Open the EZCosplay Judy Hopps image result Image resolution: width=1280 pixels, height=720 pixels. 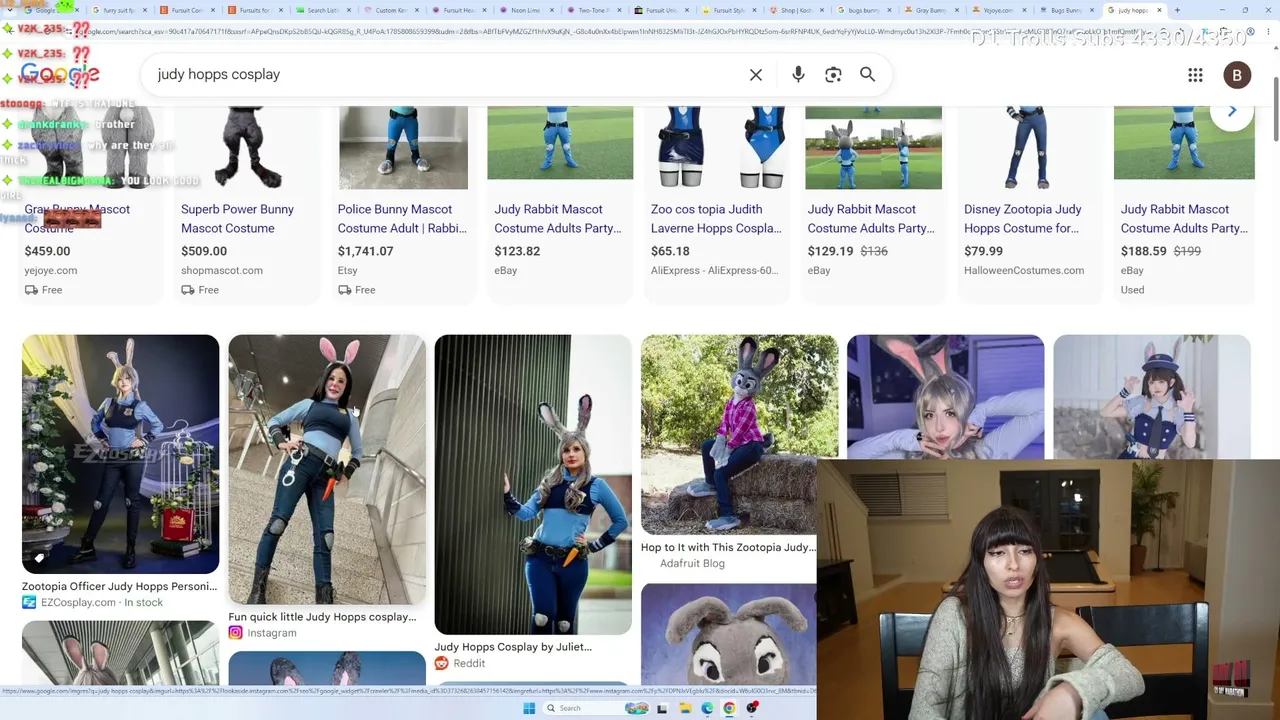click(x=120, y=454)
